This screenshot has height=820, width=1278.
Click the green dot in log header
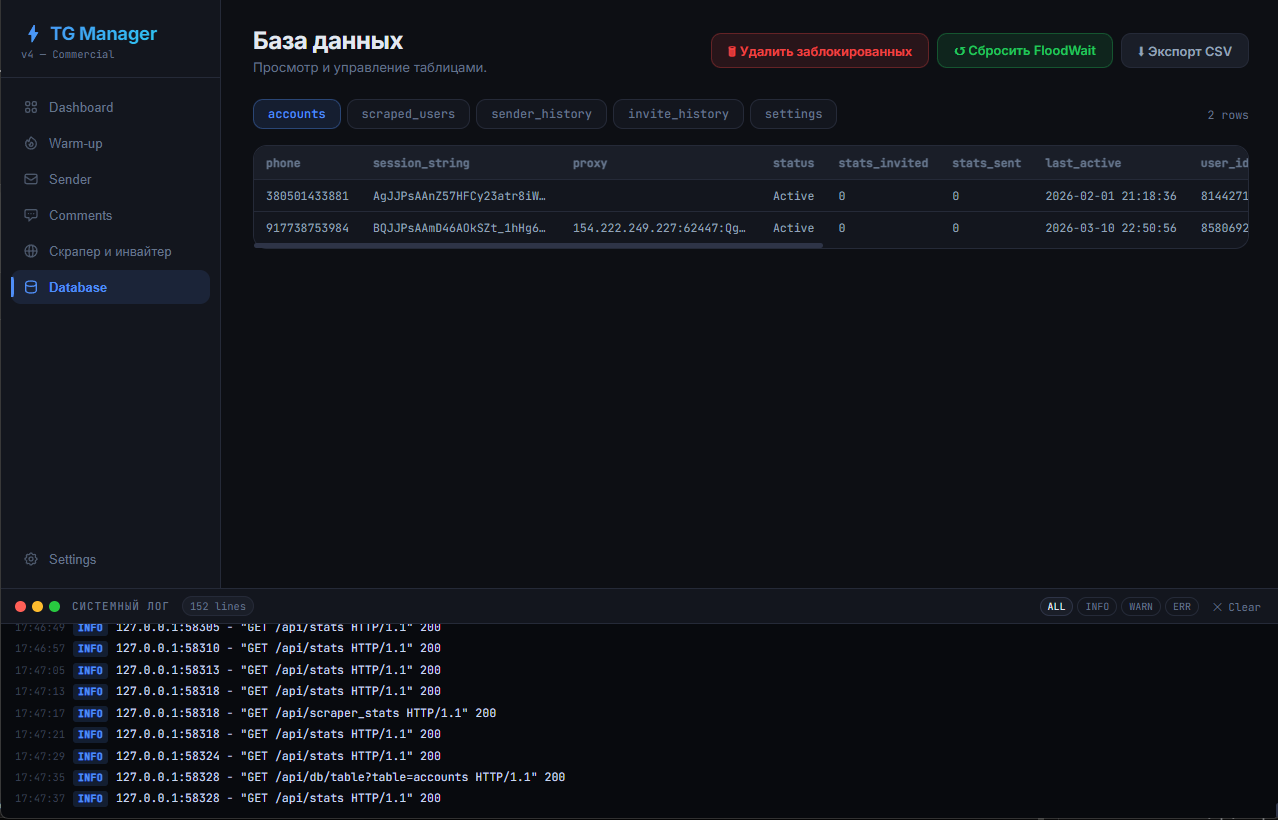54,606
